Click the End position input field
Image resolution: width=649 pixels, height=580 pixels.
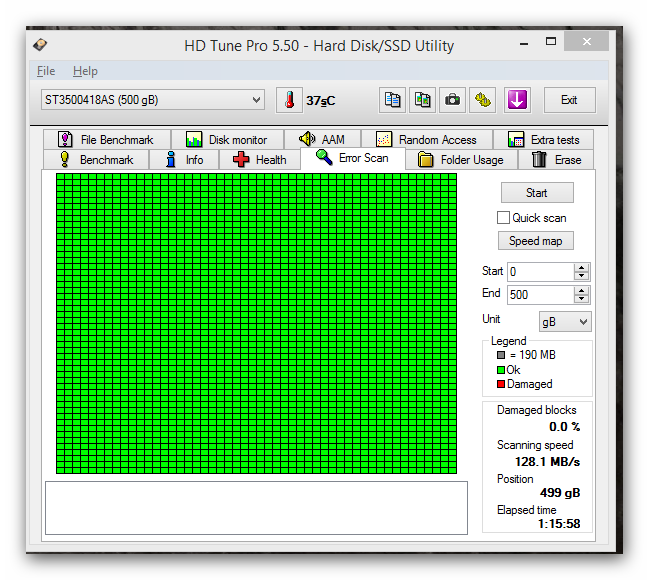[541, 295]
